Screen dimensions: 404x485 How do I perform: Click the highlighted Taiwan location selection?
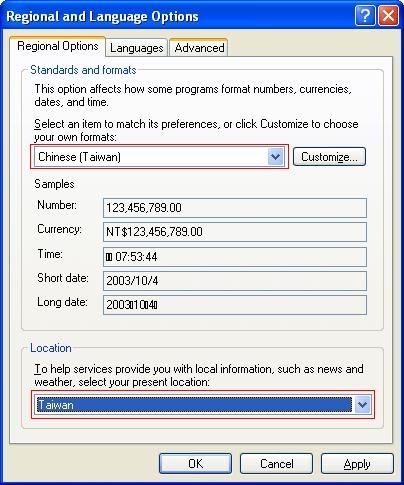pos(194,405)
